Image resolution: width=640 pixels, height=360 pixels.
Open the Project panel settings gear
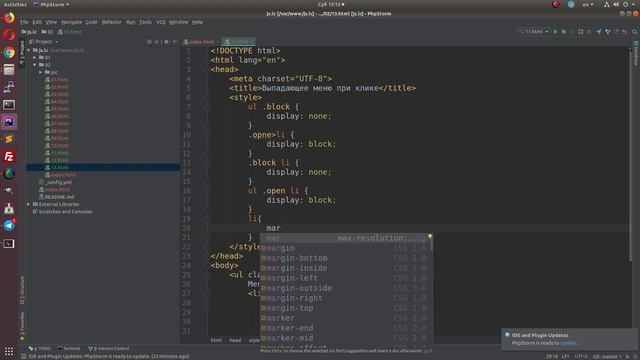tap(167, 42)
